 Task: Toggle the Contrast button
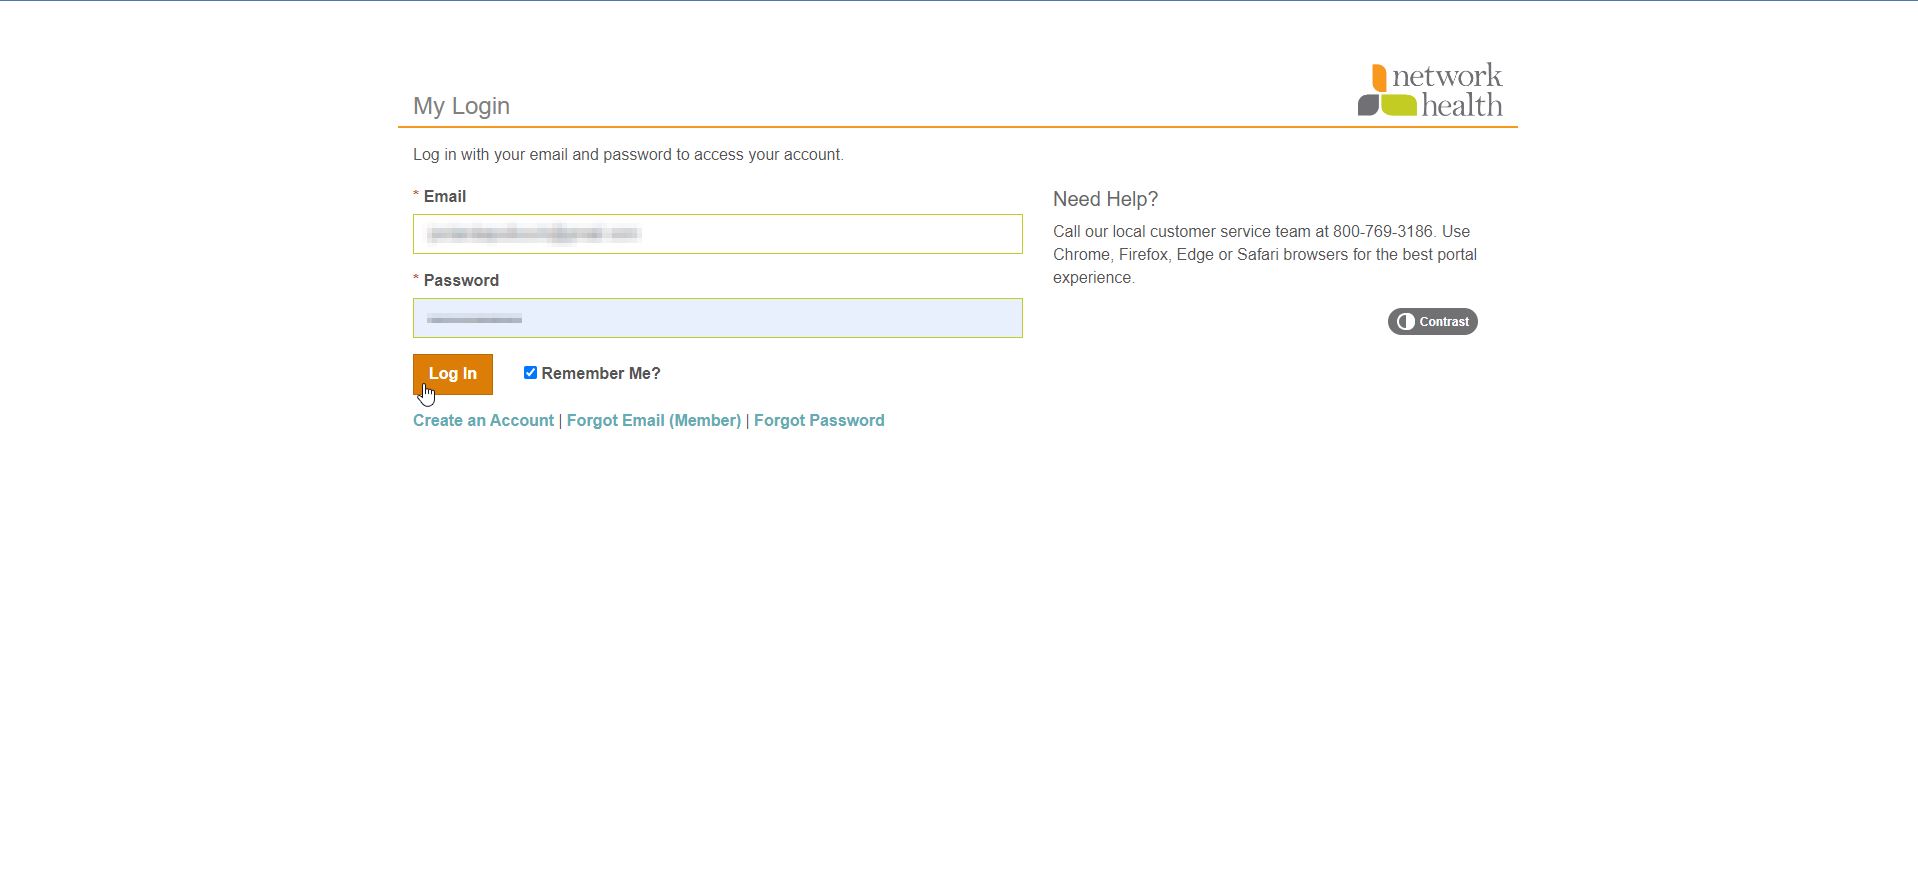coord(1432,321)
